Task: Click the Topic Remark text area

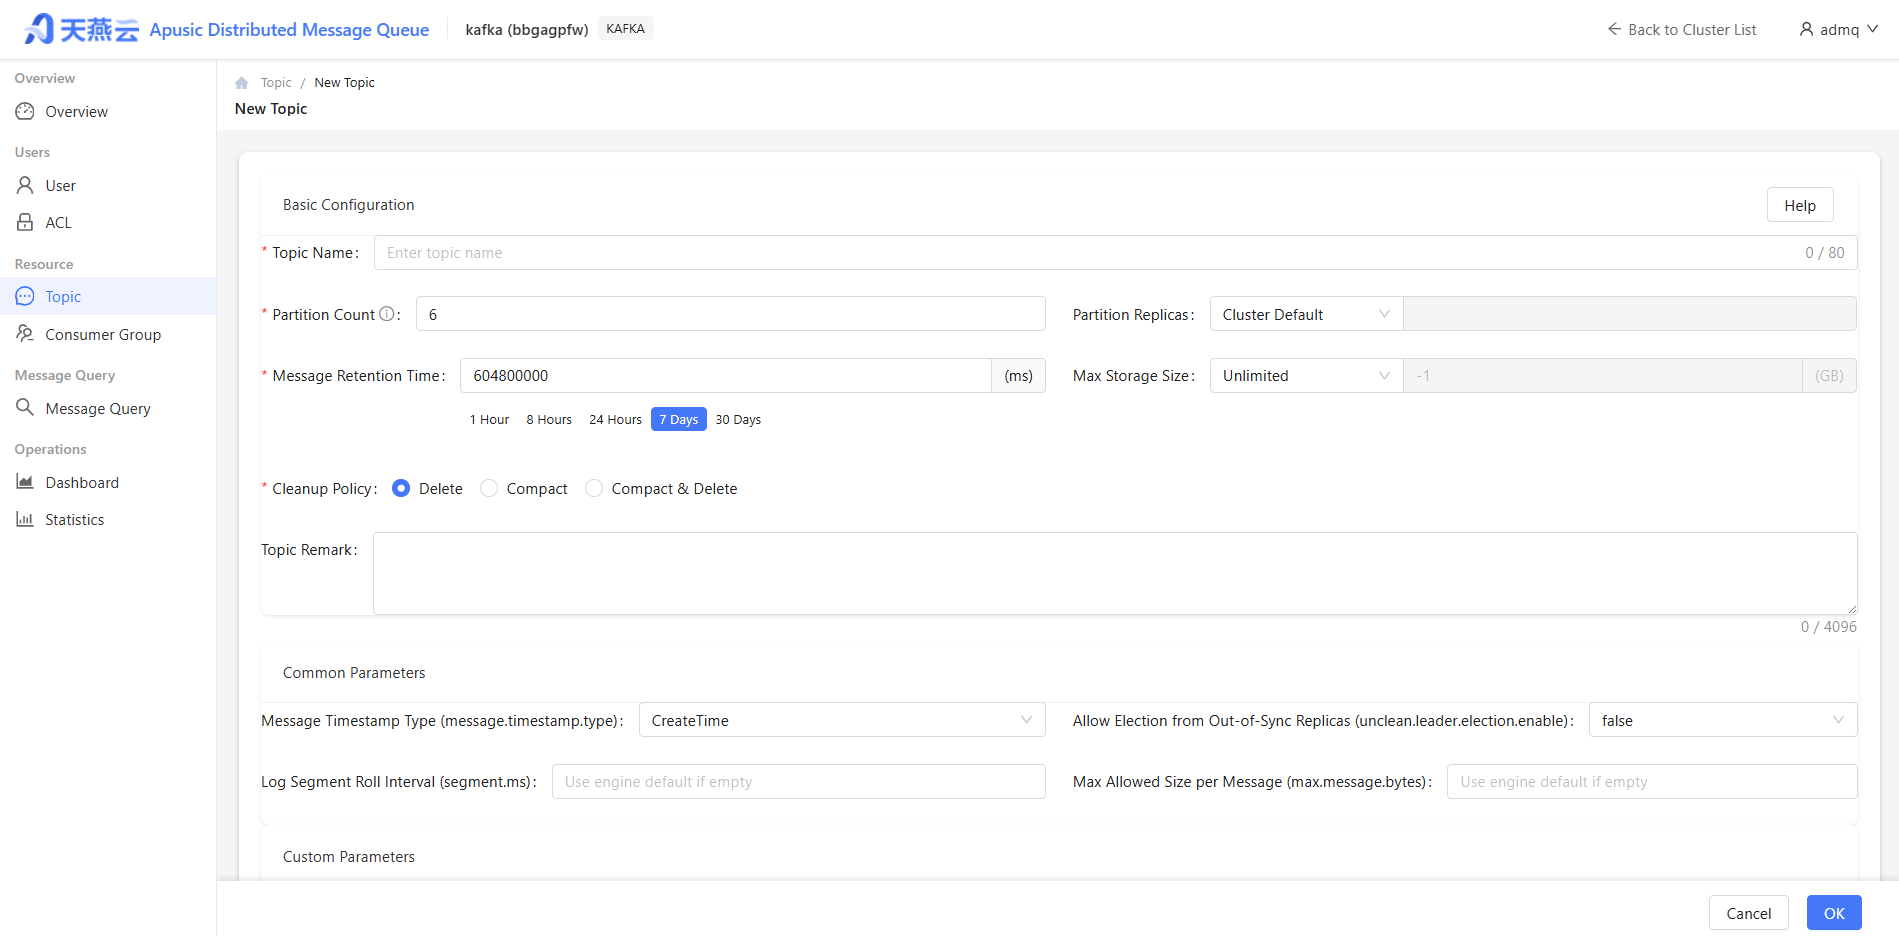Action: (x=1115, y=573)
